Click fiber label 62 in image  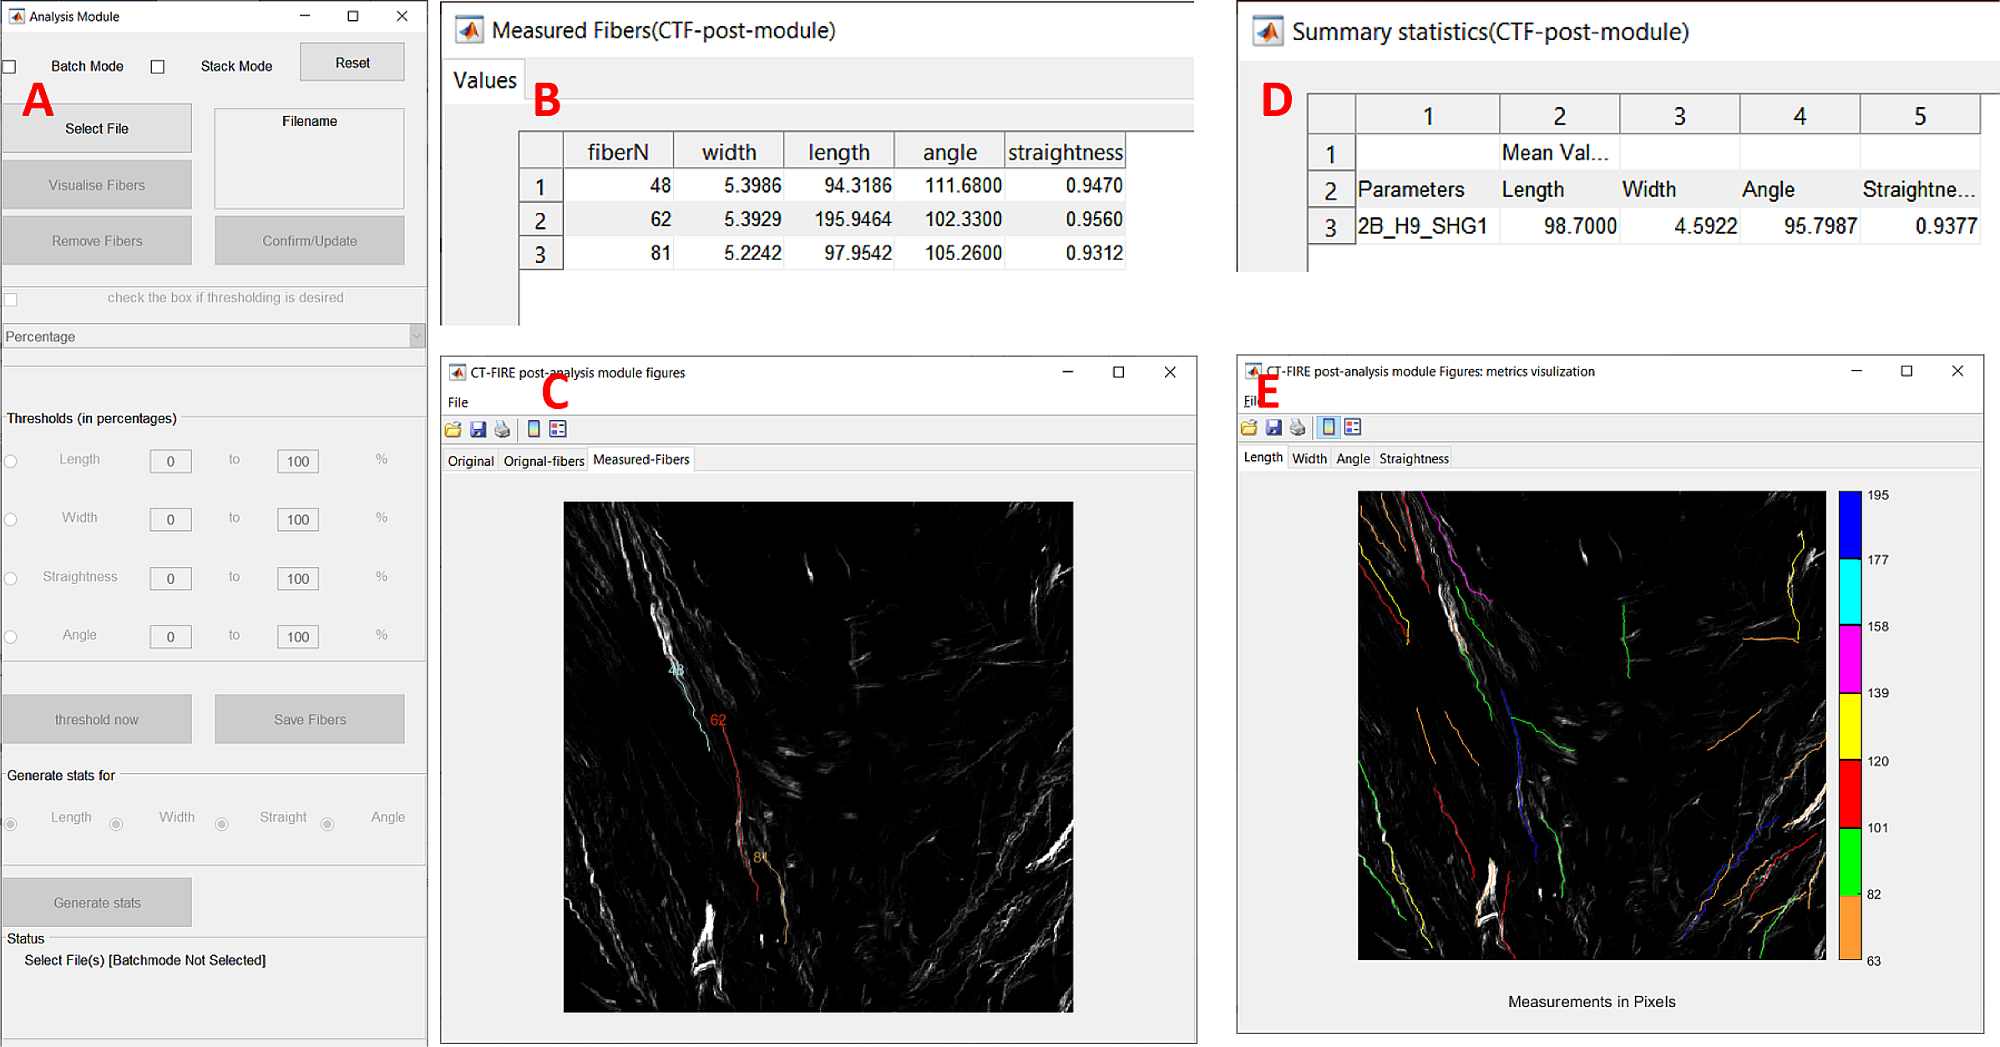718,720
